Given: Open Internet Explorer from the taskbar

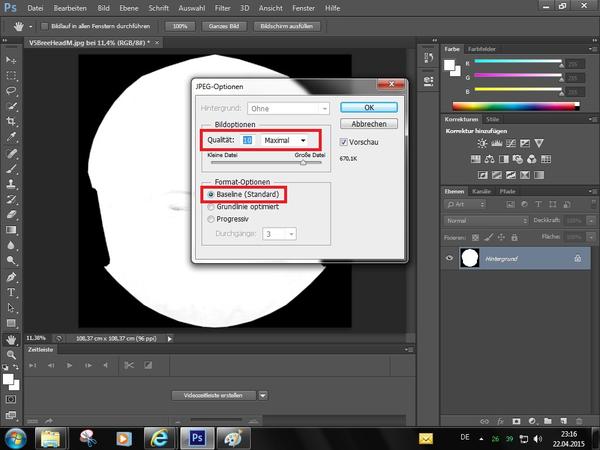Looking at the screenshot, I should click(x=159, y=438).
